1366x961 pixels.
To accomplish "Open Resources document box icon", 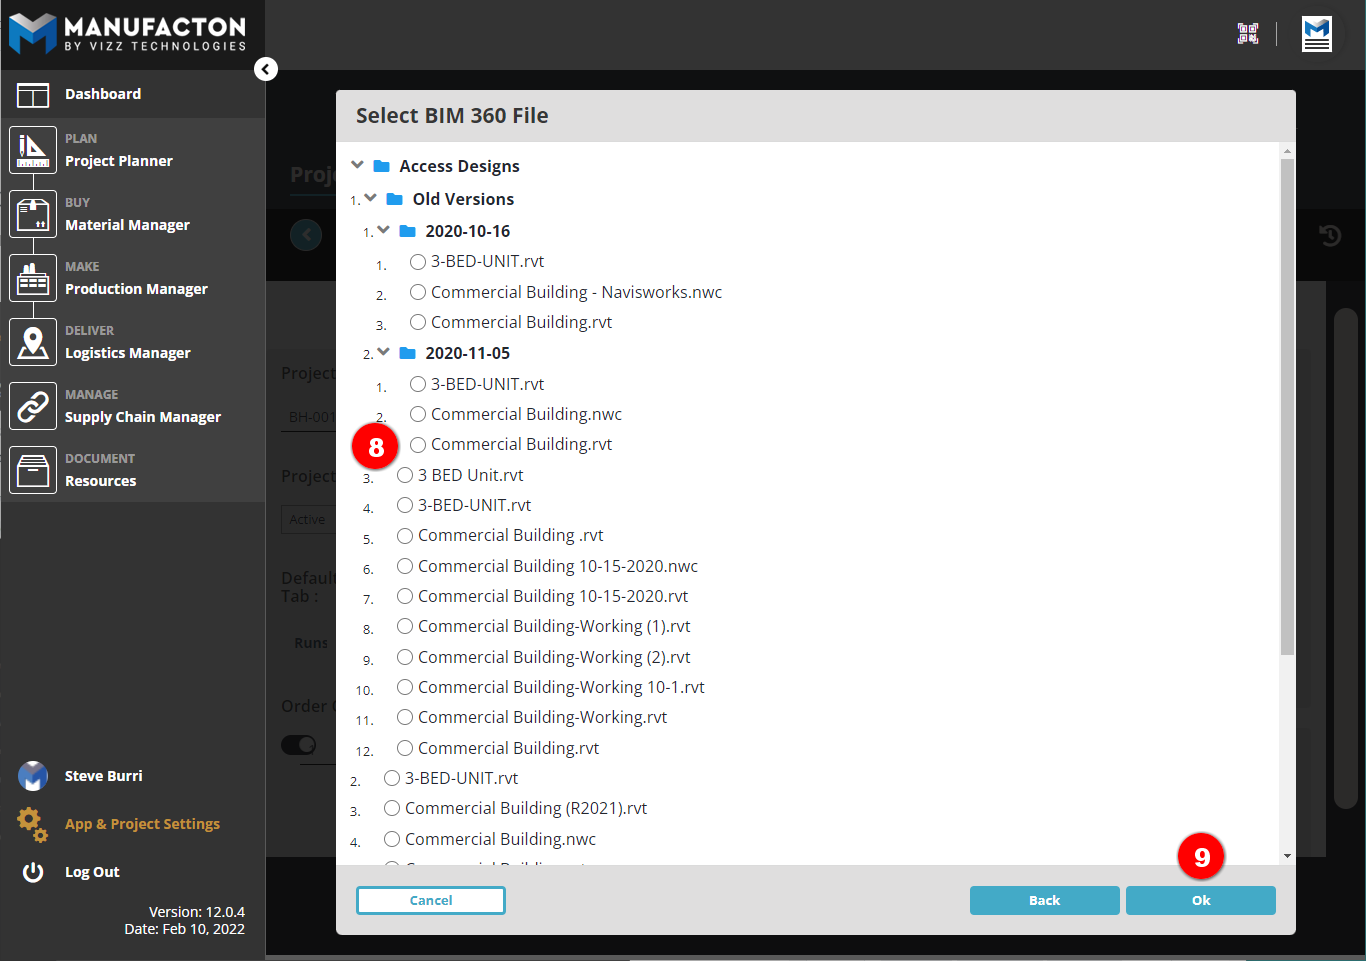I will (33, 470).
